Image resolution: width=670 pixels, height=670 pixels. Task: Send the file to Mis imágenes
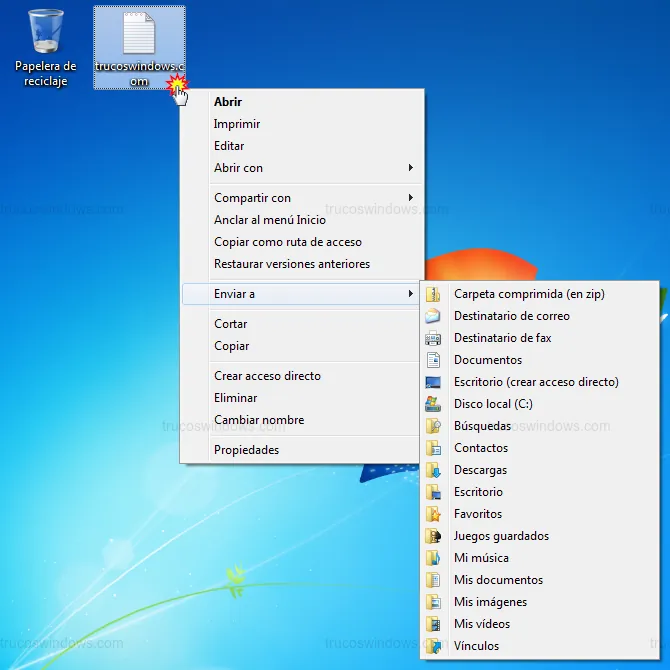click(490, 602)
